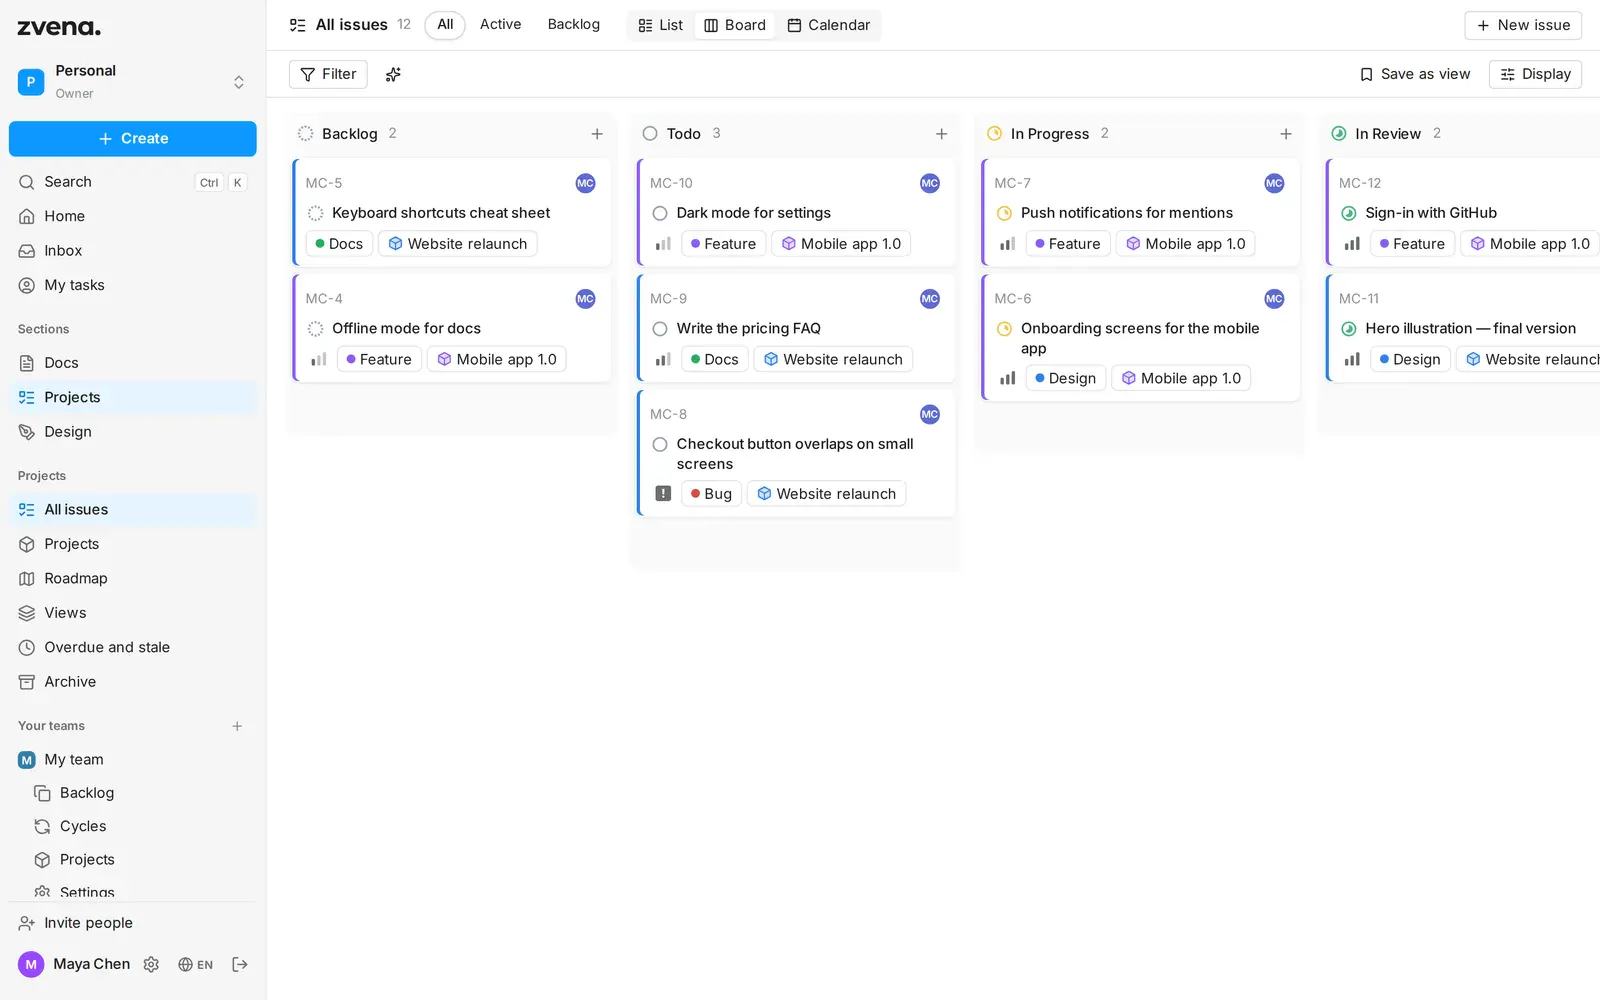This screenshot has height=1000, width=1600.
Task: Click the zvena logo
Action: pyautogui.click(x=59, y=28)
